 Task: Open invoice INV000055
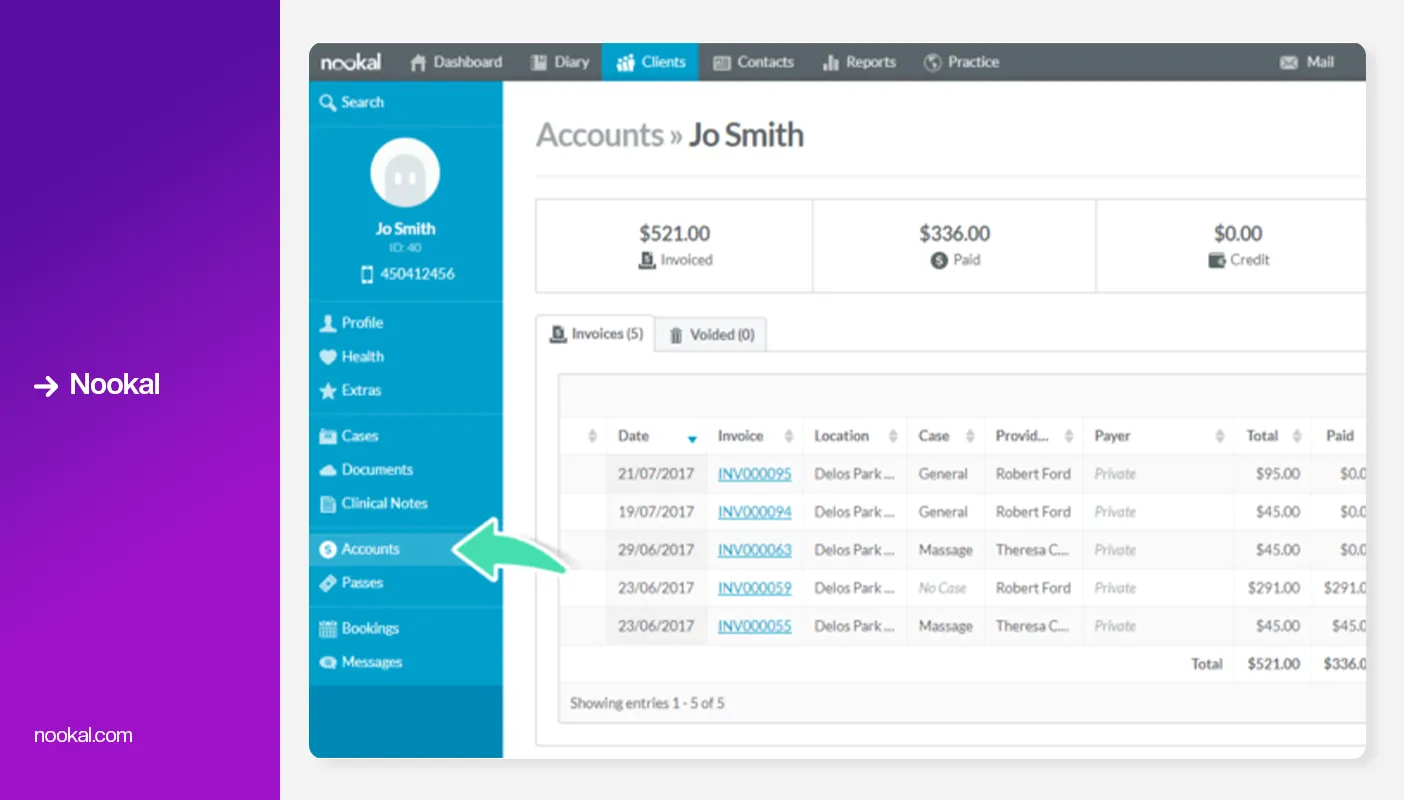pos(754,626)
